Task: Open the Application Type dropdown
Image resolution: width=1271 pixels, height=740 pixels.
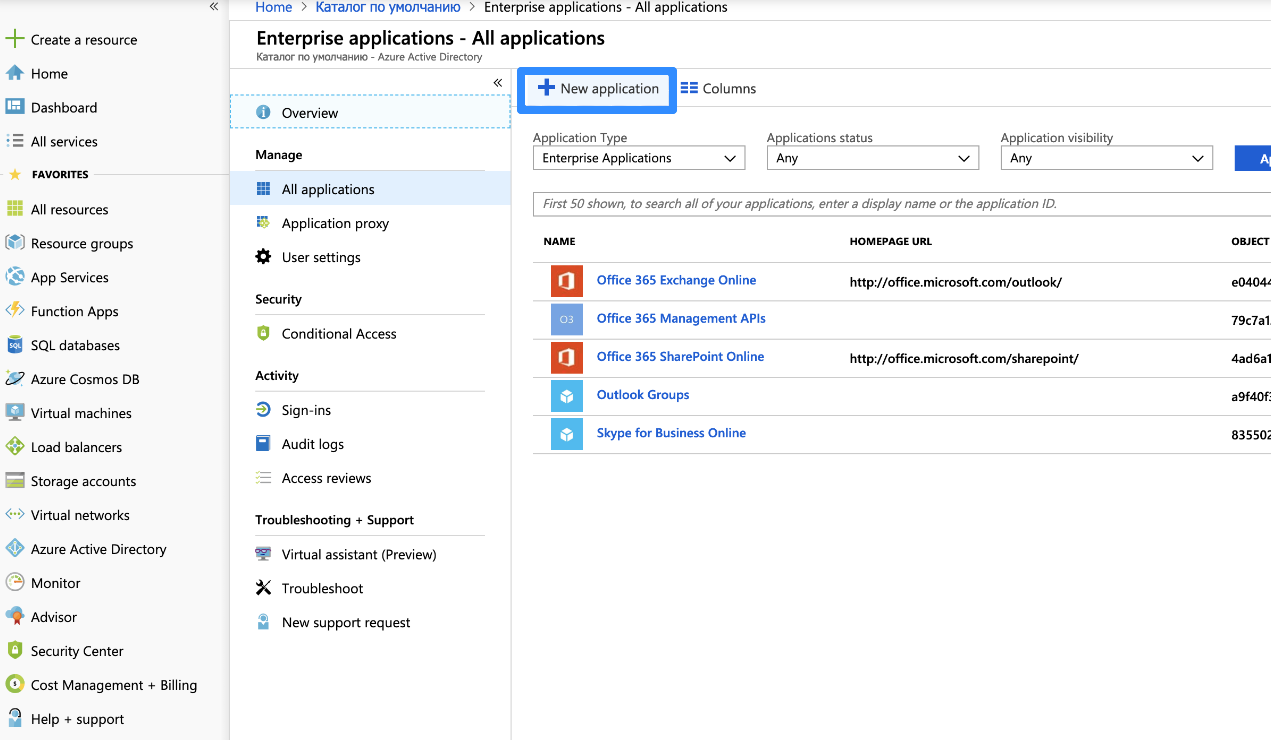Action: [639, 158]
